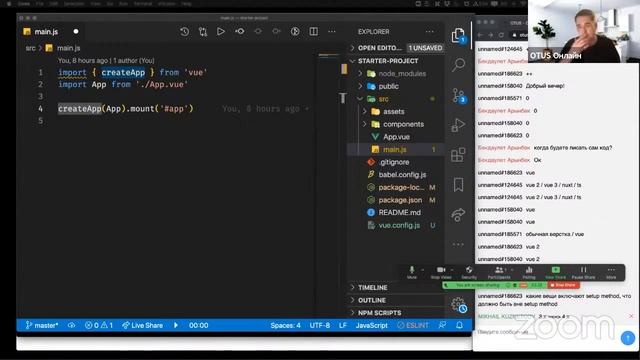This screenshot has width=640, height=360.
Task: Send chat message with blue arrow button
Action: click(628, 338)
